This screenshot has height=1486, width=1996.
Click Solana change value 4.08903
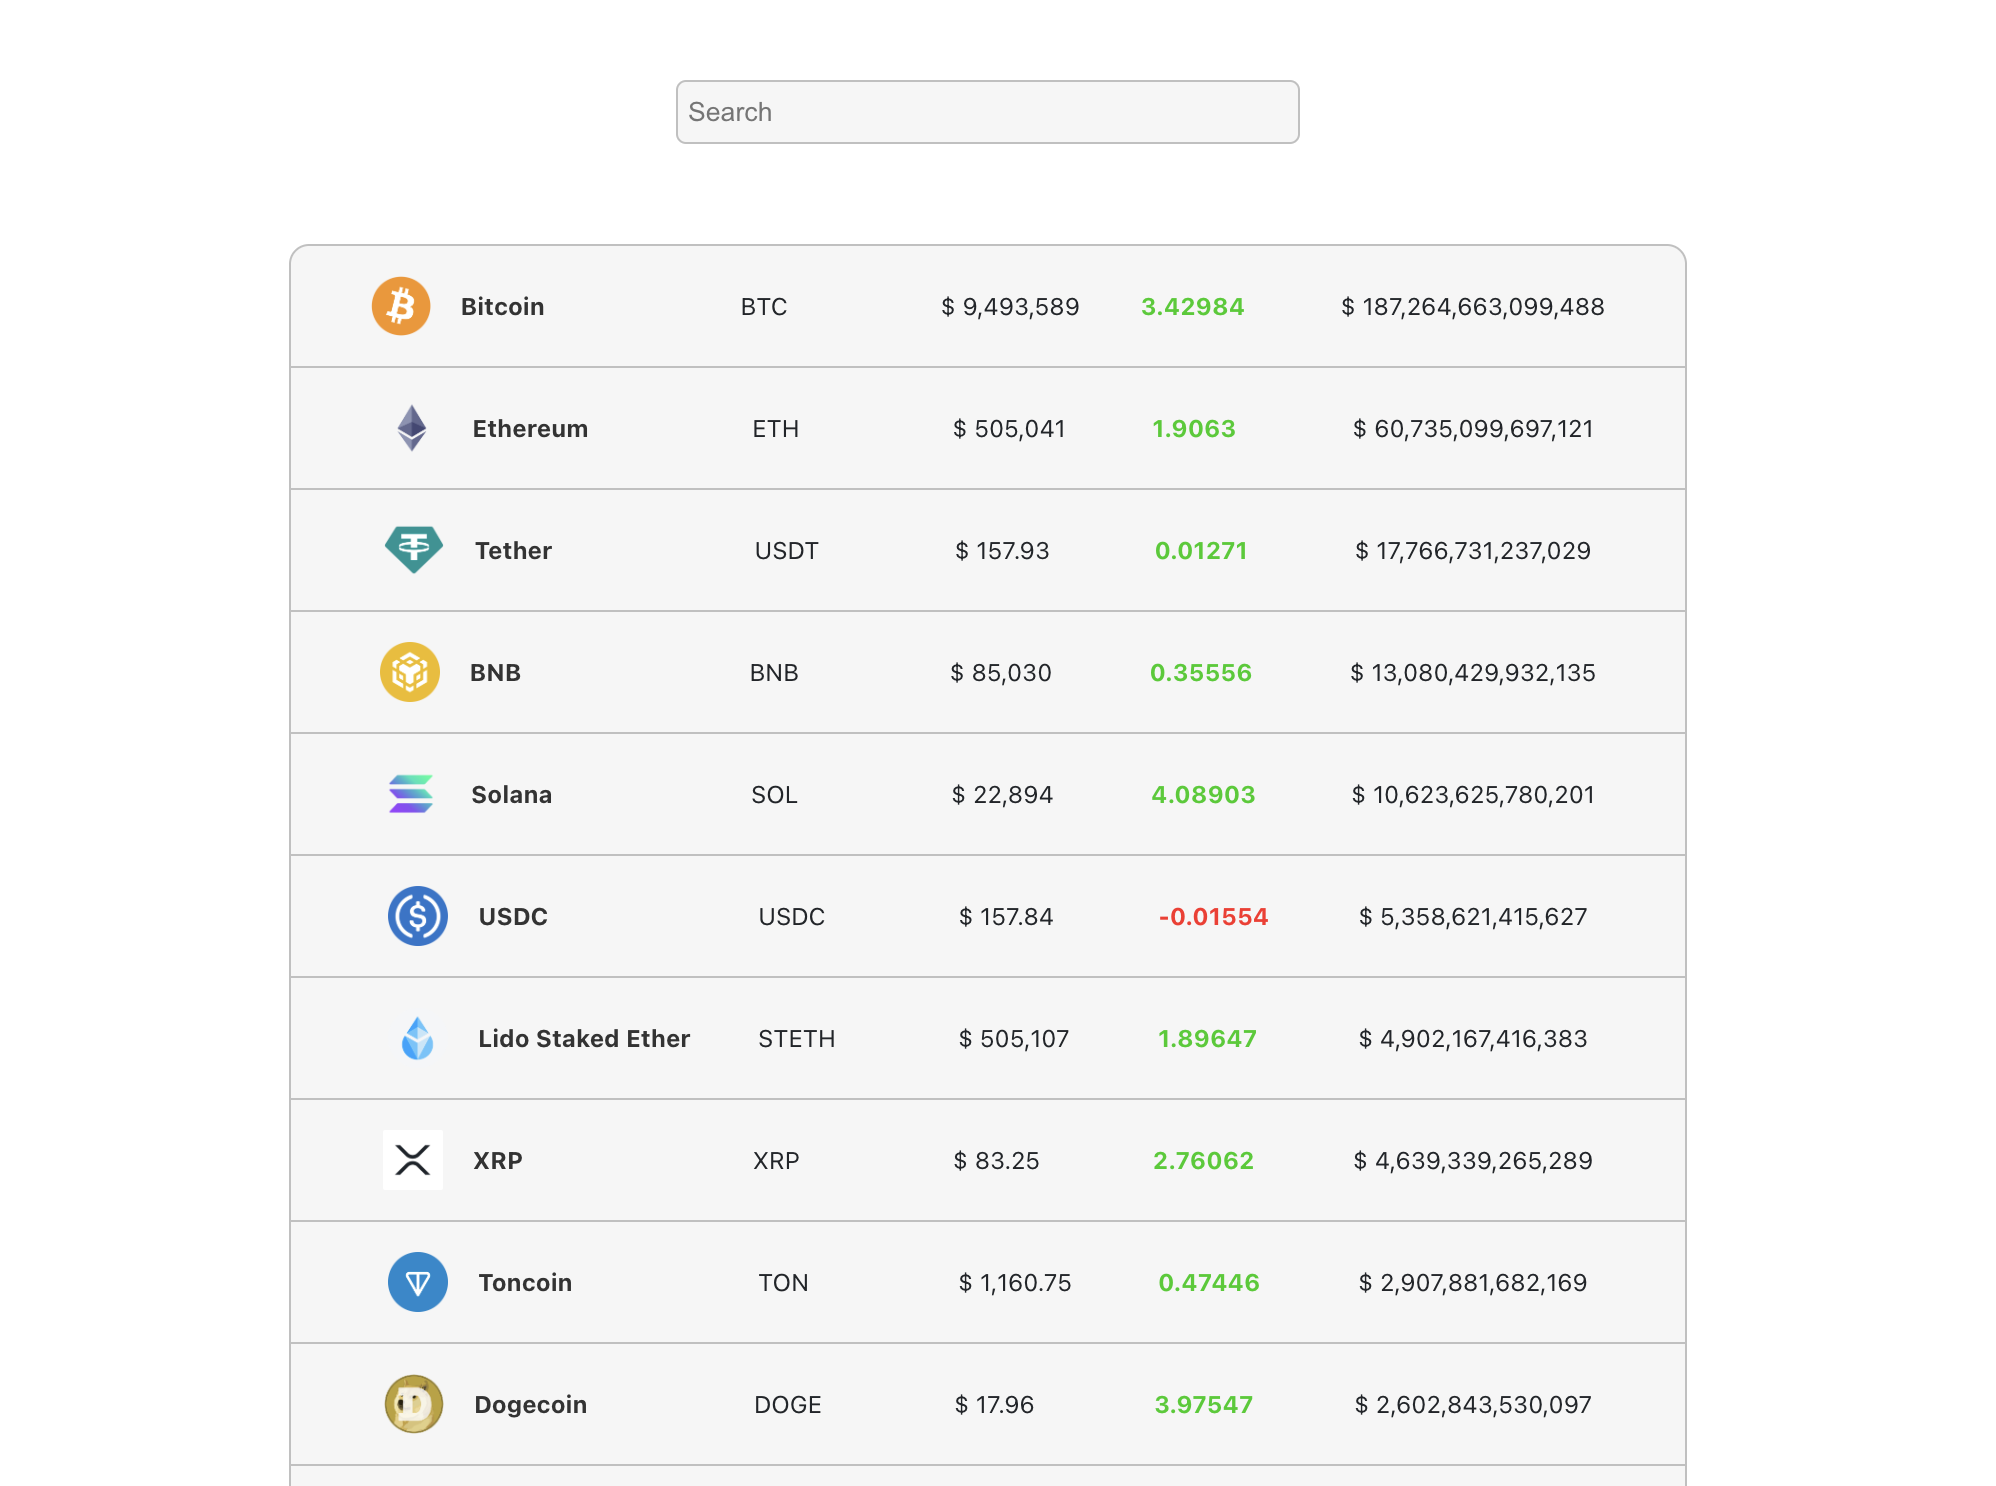(x=1203, y=795)
